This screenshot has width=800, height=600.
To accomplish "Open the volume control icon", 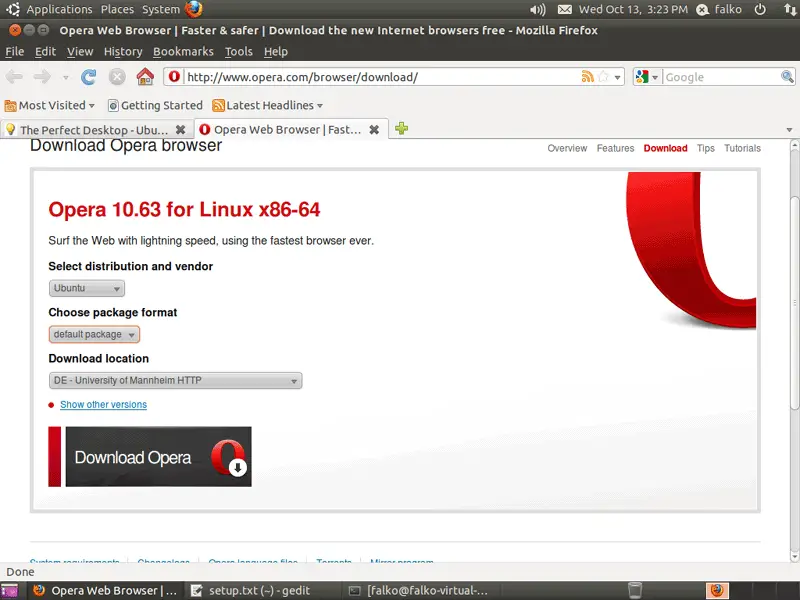I will coord(537,9).
